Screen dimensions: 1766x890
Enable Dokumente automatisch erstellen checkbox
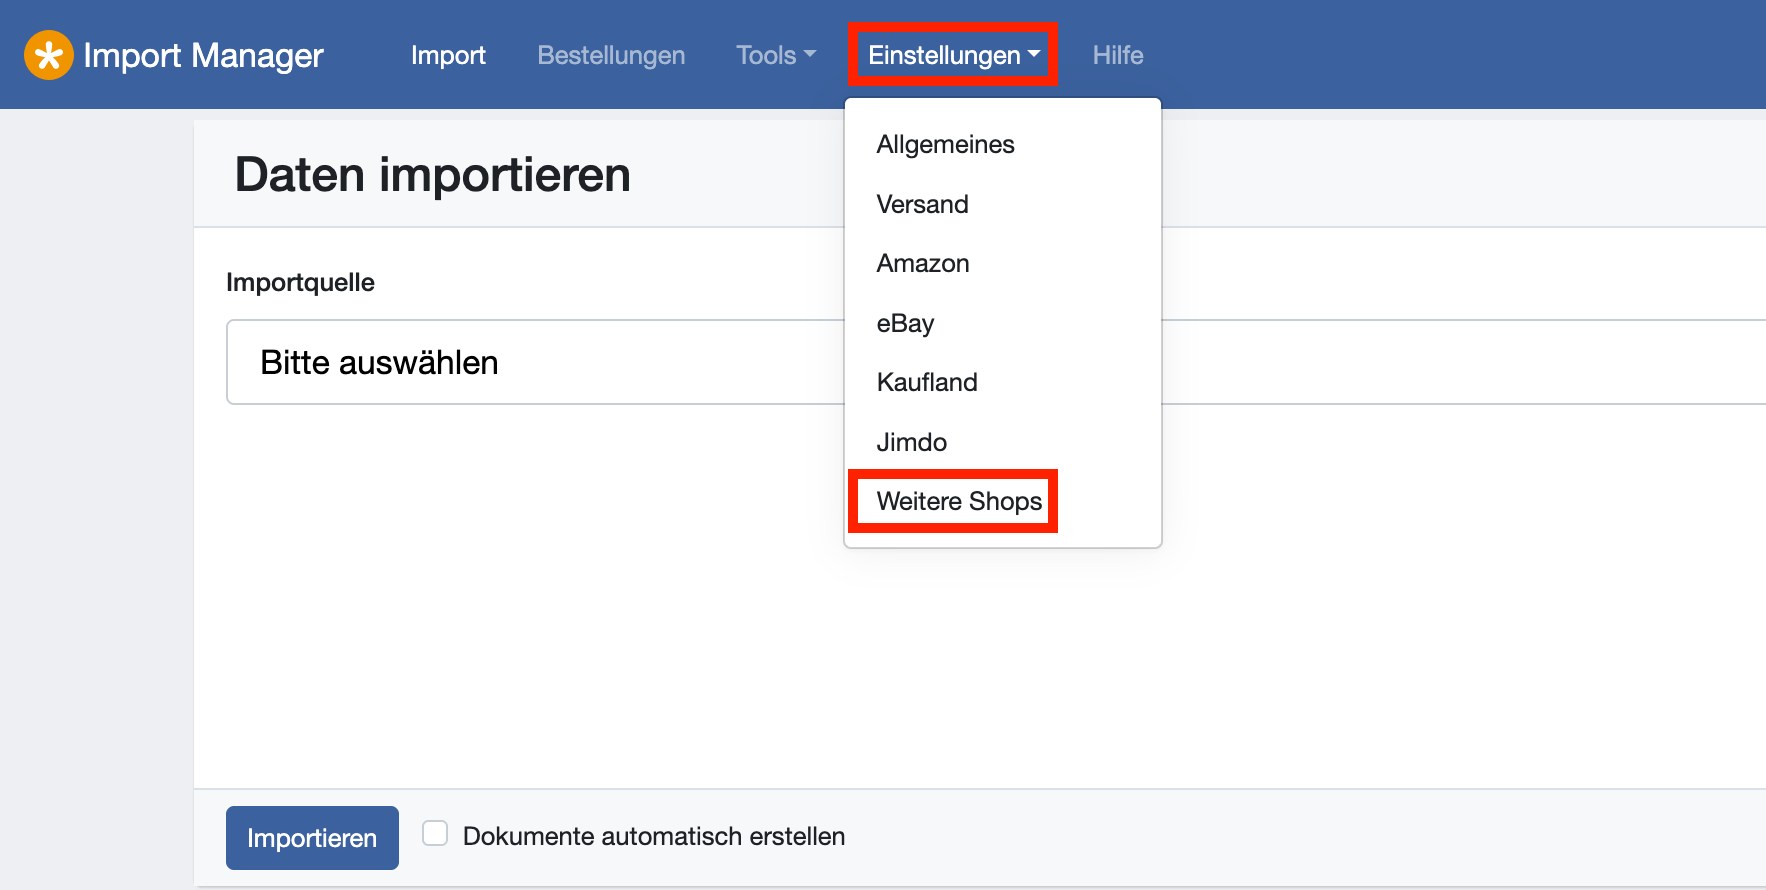click(x=435, y=833)
